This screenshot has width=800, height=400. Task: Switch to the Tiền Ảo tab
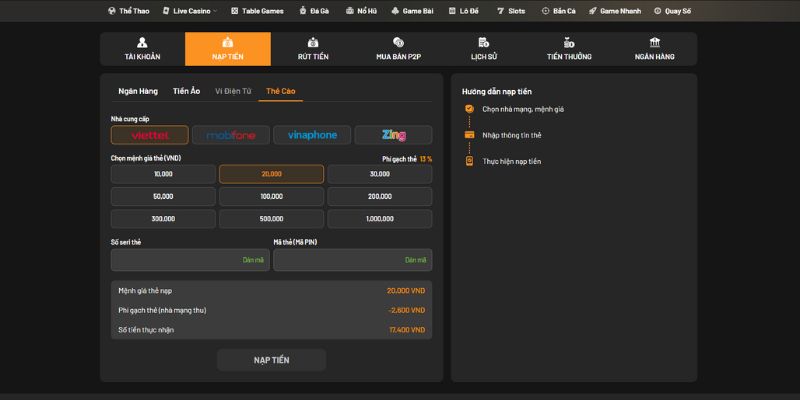click(x=186, y=91)
